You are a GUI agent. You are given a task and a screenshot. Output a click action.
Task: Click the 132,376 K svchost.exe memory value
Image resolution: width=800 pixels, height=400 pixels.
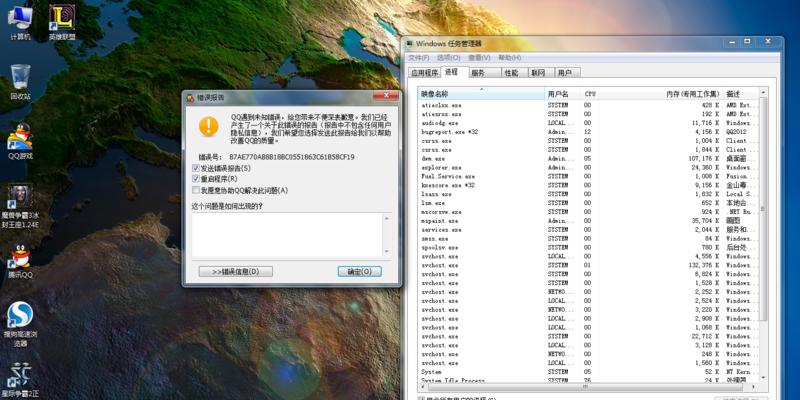point(702,265)
